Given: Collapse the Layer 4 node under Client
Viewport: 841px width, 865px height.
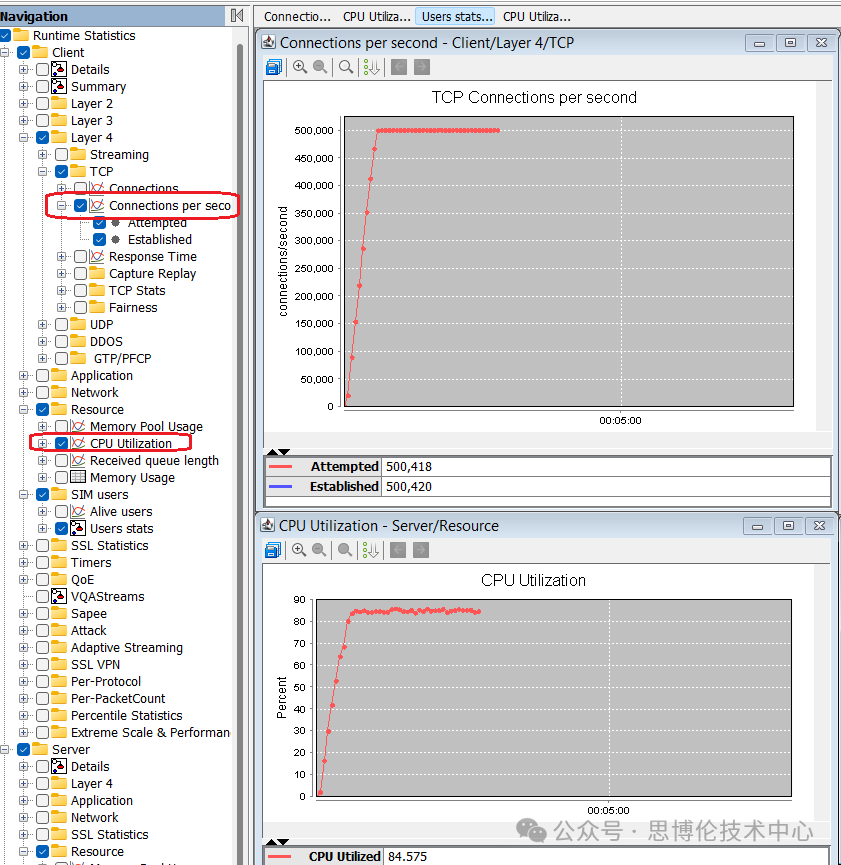Looking at the screenshot, I should [x=24, y=138].
